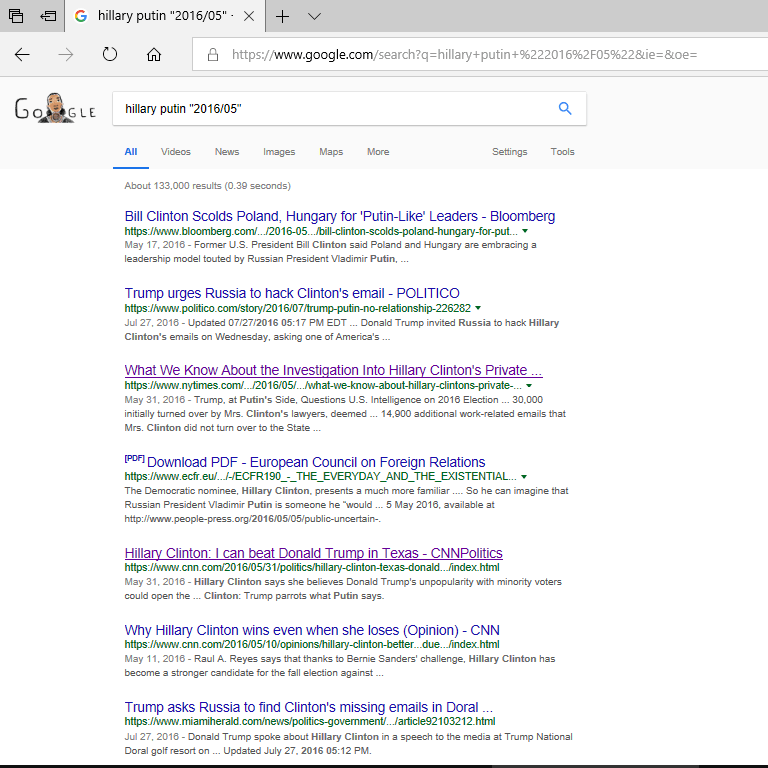Expand the Politico result URL arrow
768x768 pixels.
pyautogui.click(x=478, y=308)
